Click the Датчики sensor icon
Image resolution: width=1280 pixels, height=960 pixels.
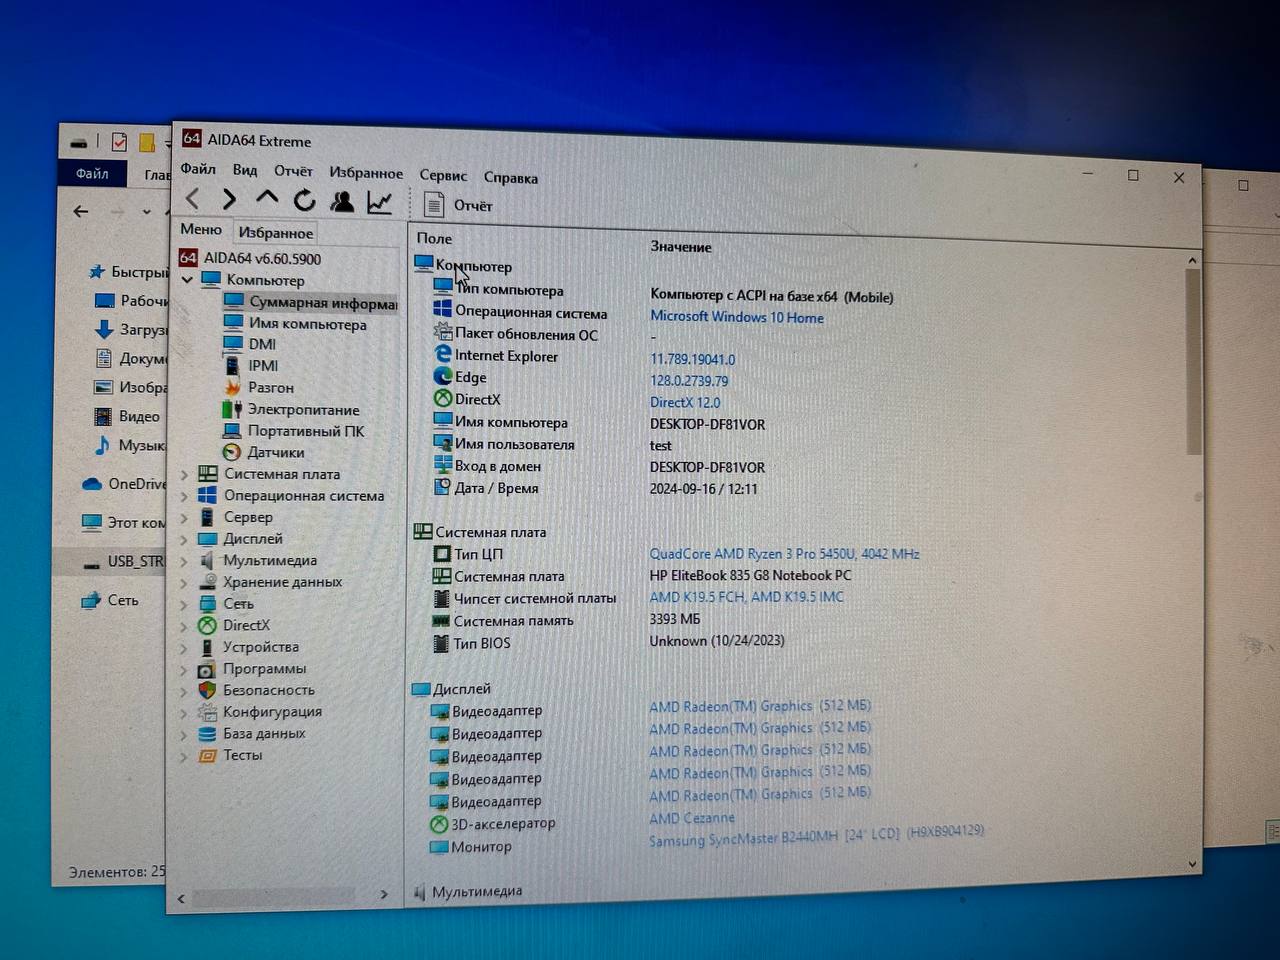232,452
